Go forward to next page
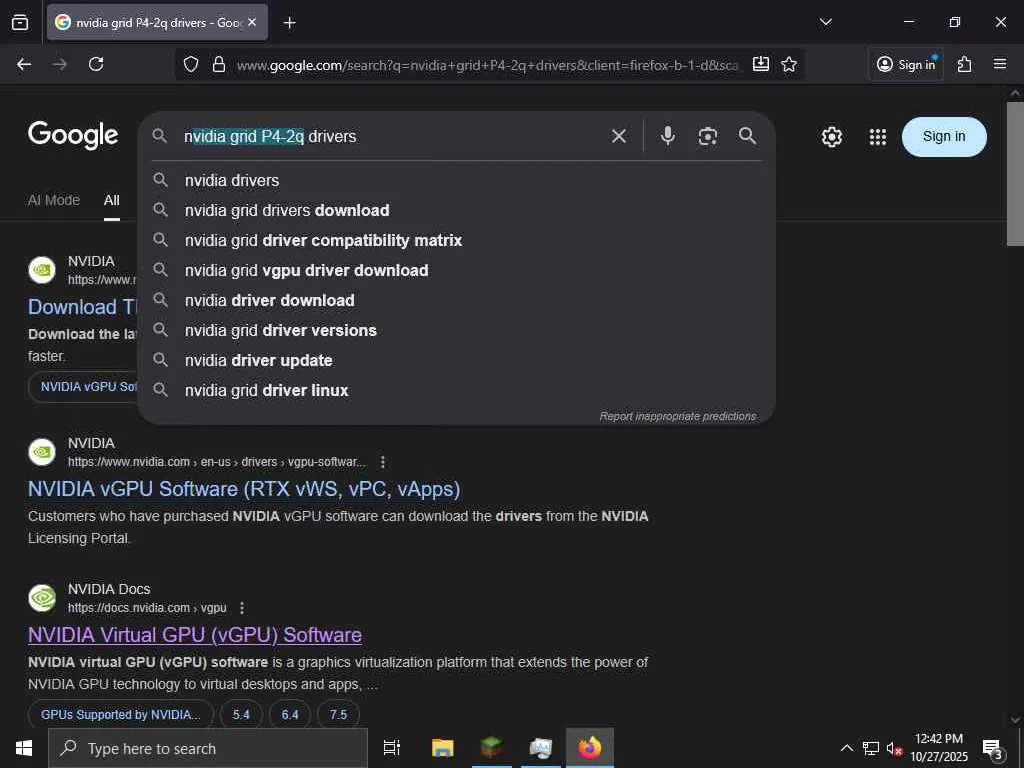This screenshot has height=768, width=1024. [x=59, y=64]
